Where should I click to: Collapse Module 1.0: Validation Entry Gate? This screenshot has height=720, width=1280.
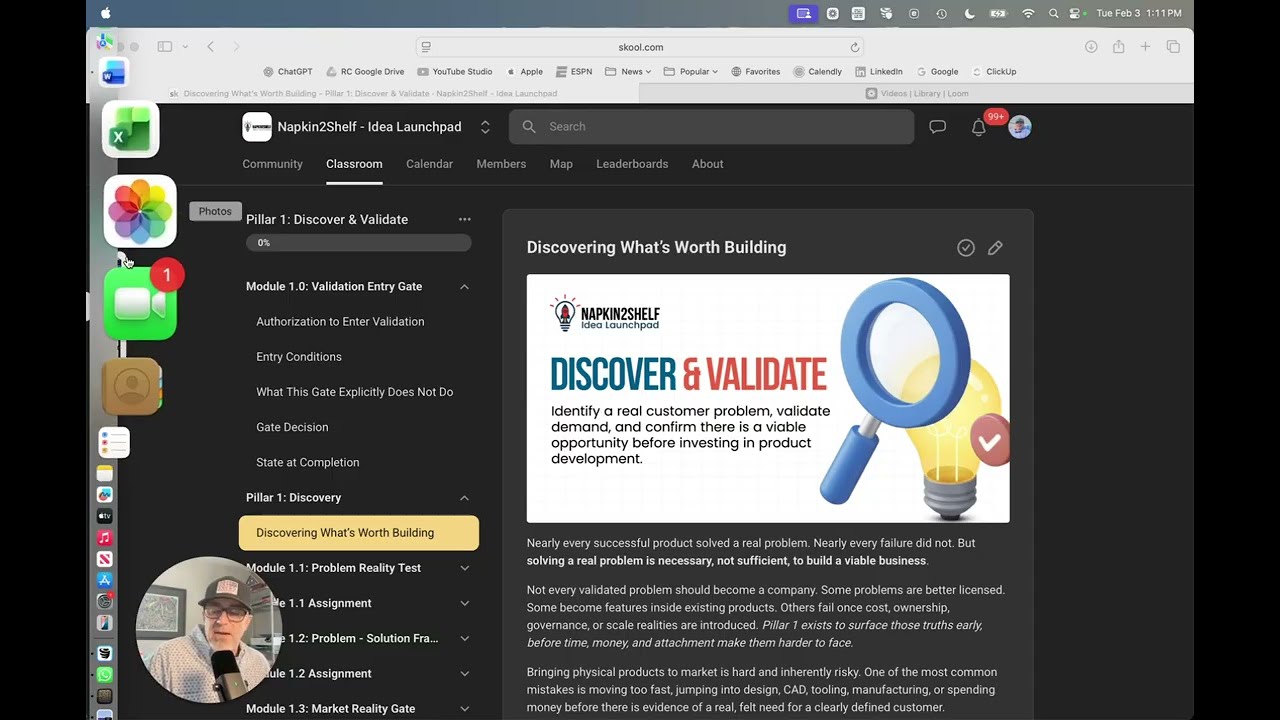tap(464, 287)
